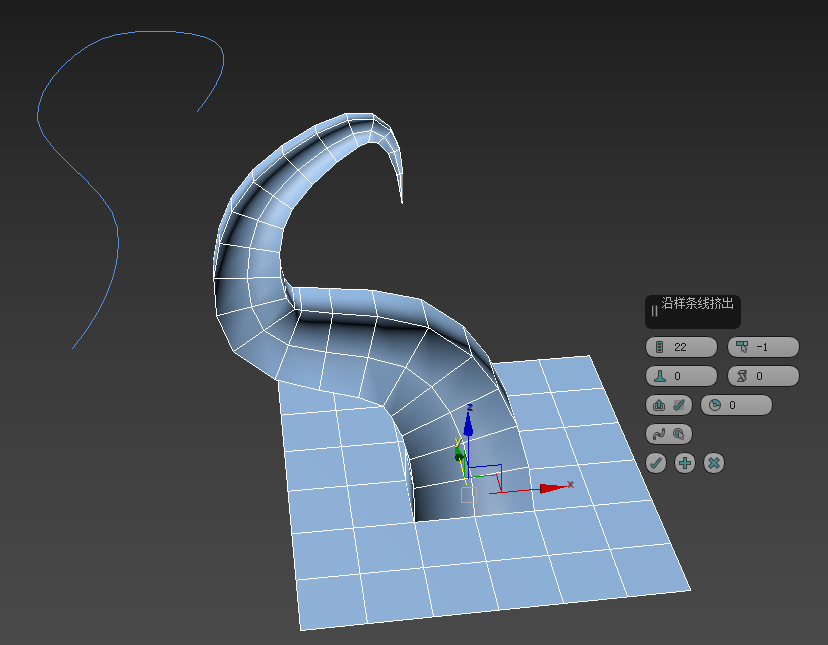Click the Rotation dial icon
Image resolution: width=828 pixels, height=645 pixels.
[714, 405]
